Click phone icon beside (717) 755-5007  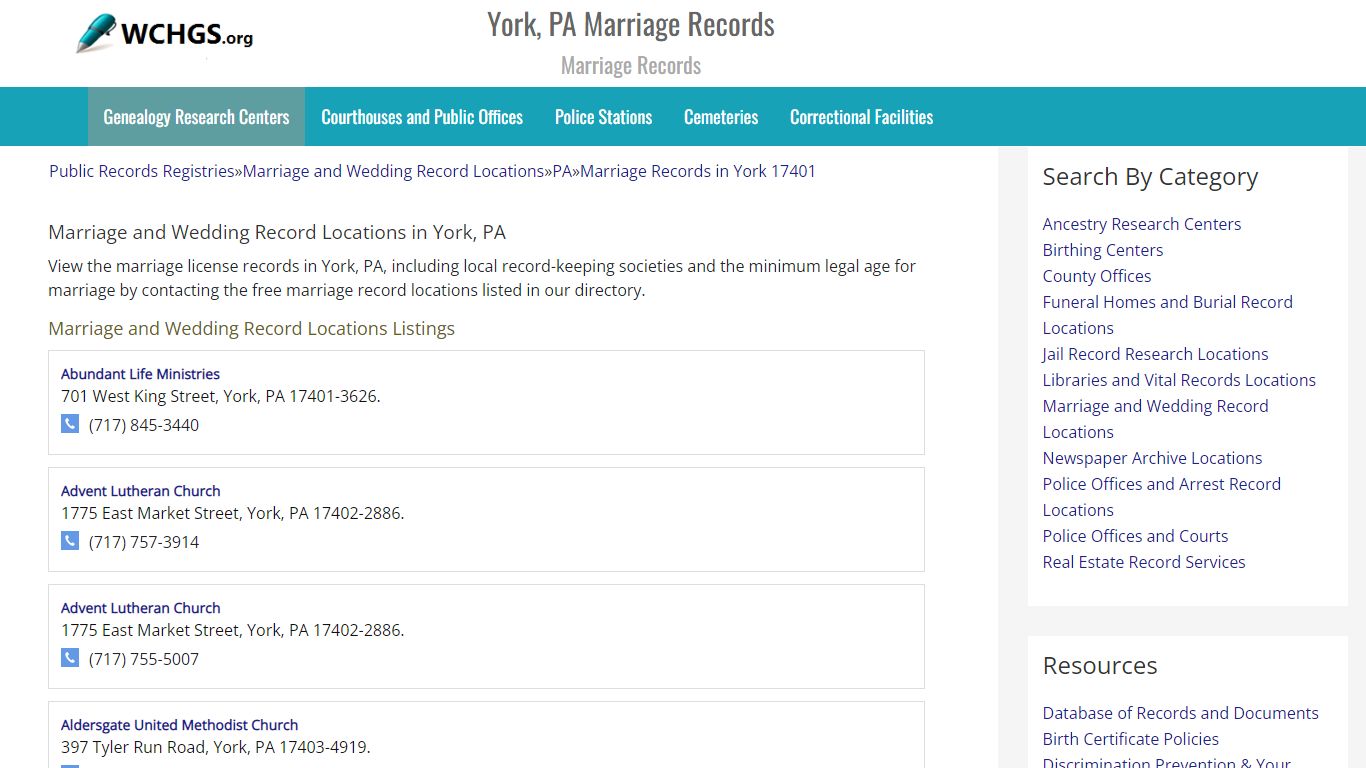[70, 658]
